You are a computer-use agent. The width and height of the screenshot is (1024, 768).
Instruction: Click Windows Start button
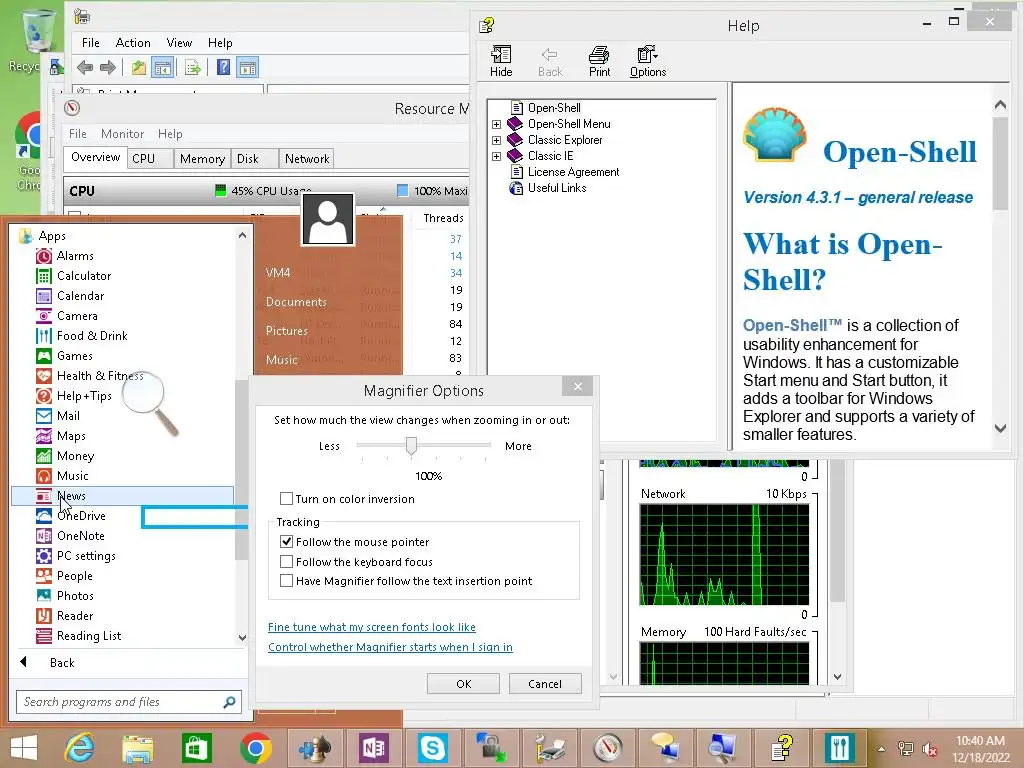coord(24,748)
